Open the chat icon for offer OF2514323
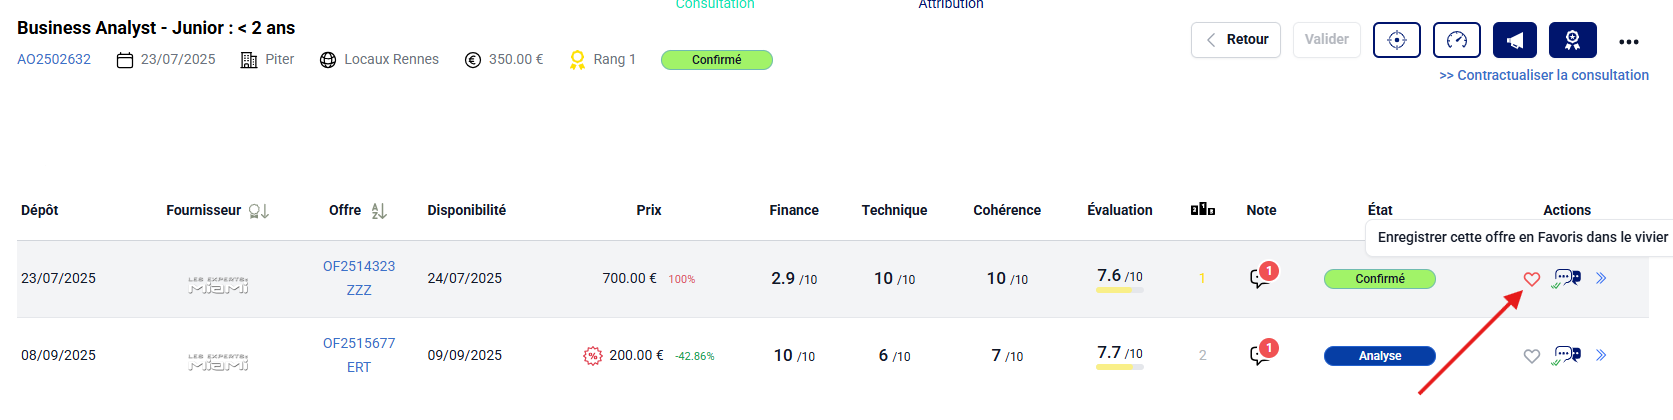The image size is (1673, 420). [x=1567, y=278]
